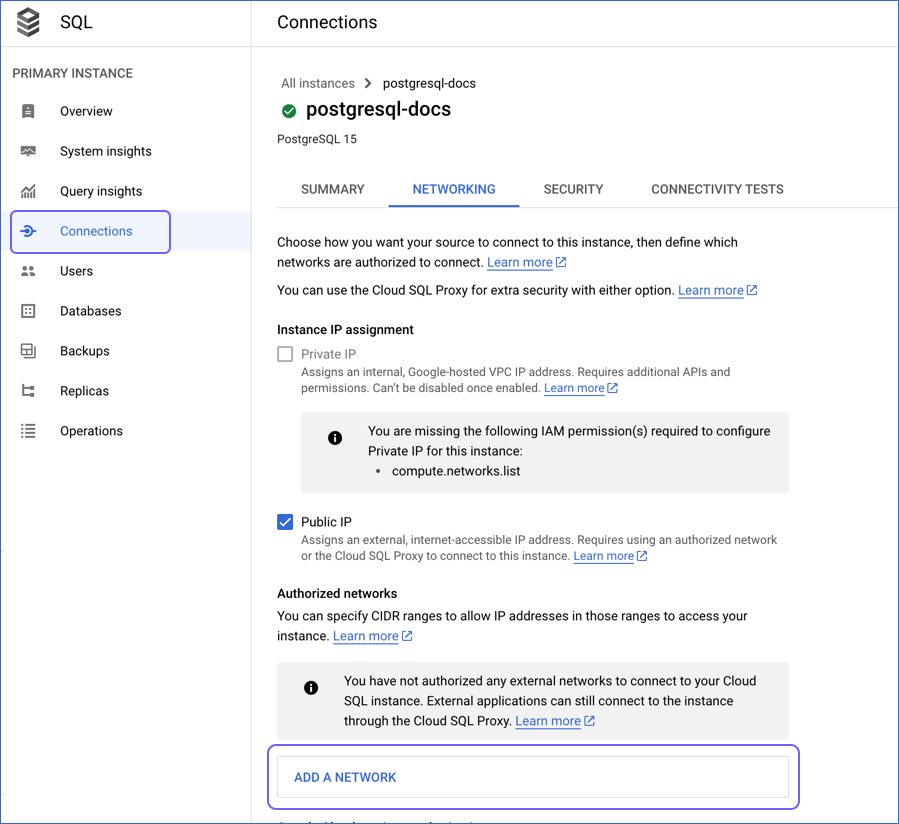Click the Connections arrow icon in sidebar
Image resolution: width=899 pixels, height=824 pixels.
[x=28, y=231]
